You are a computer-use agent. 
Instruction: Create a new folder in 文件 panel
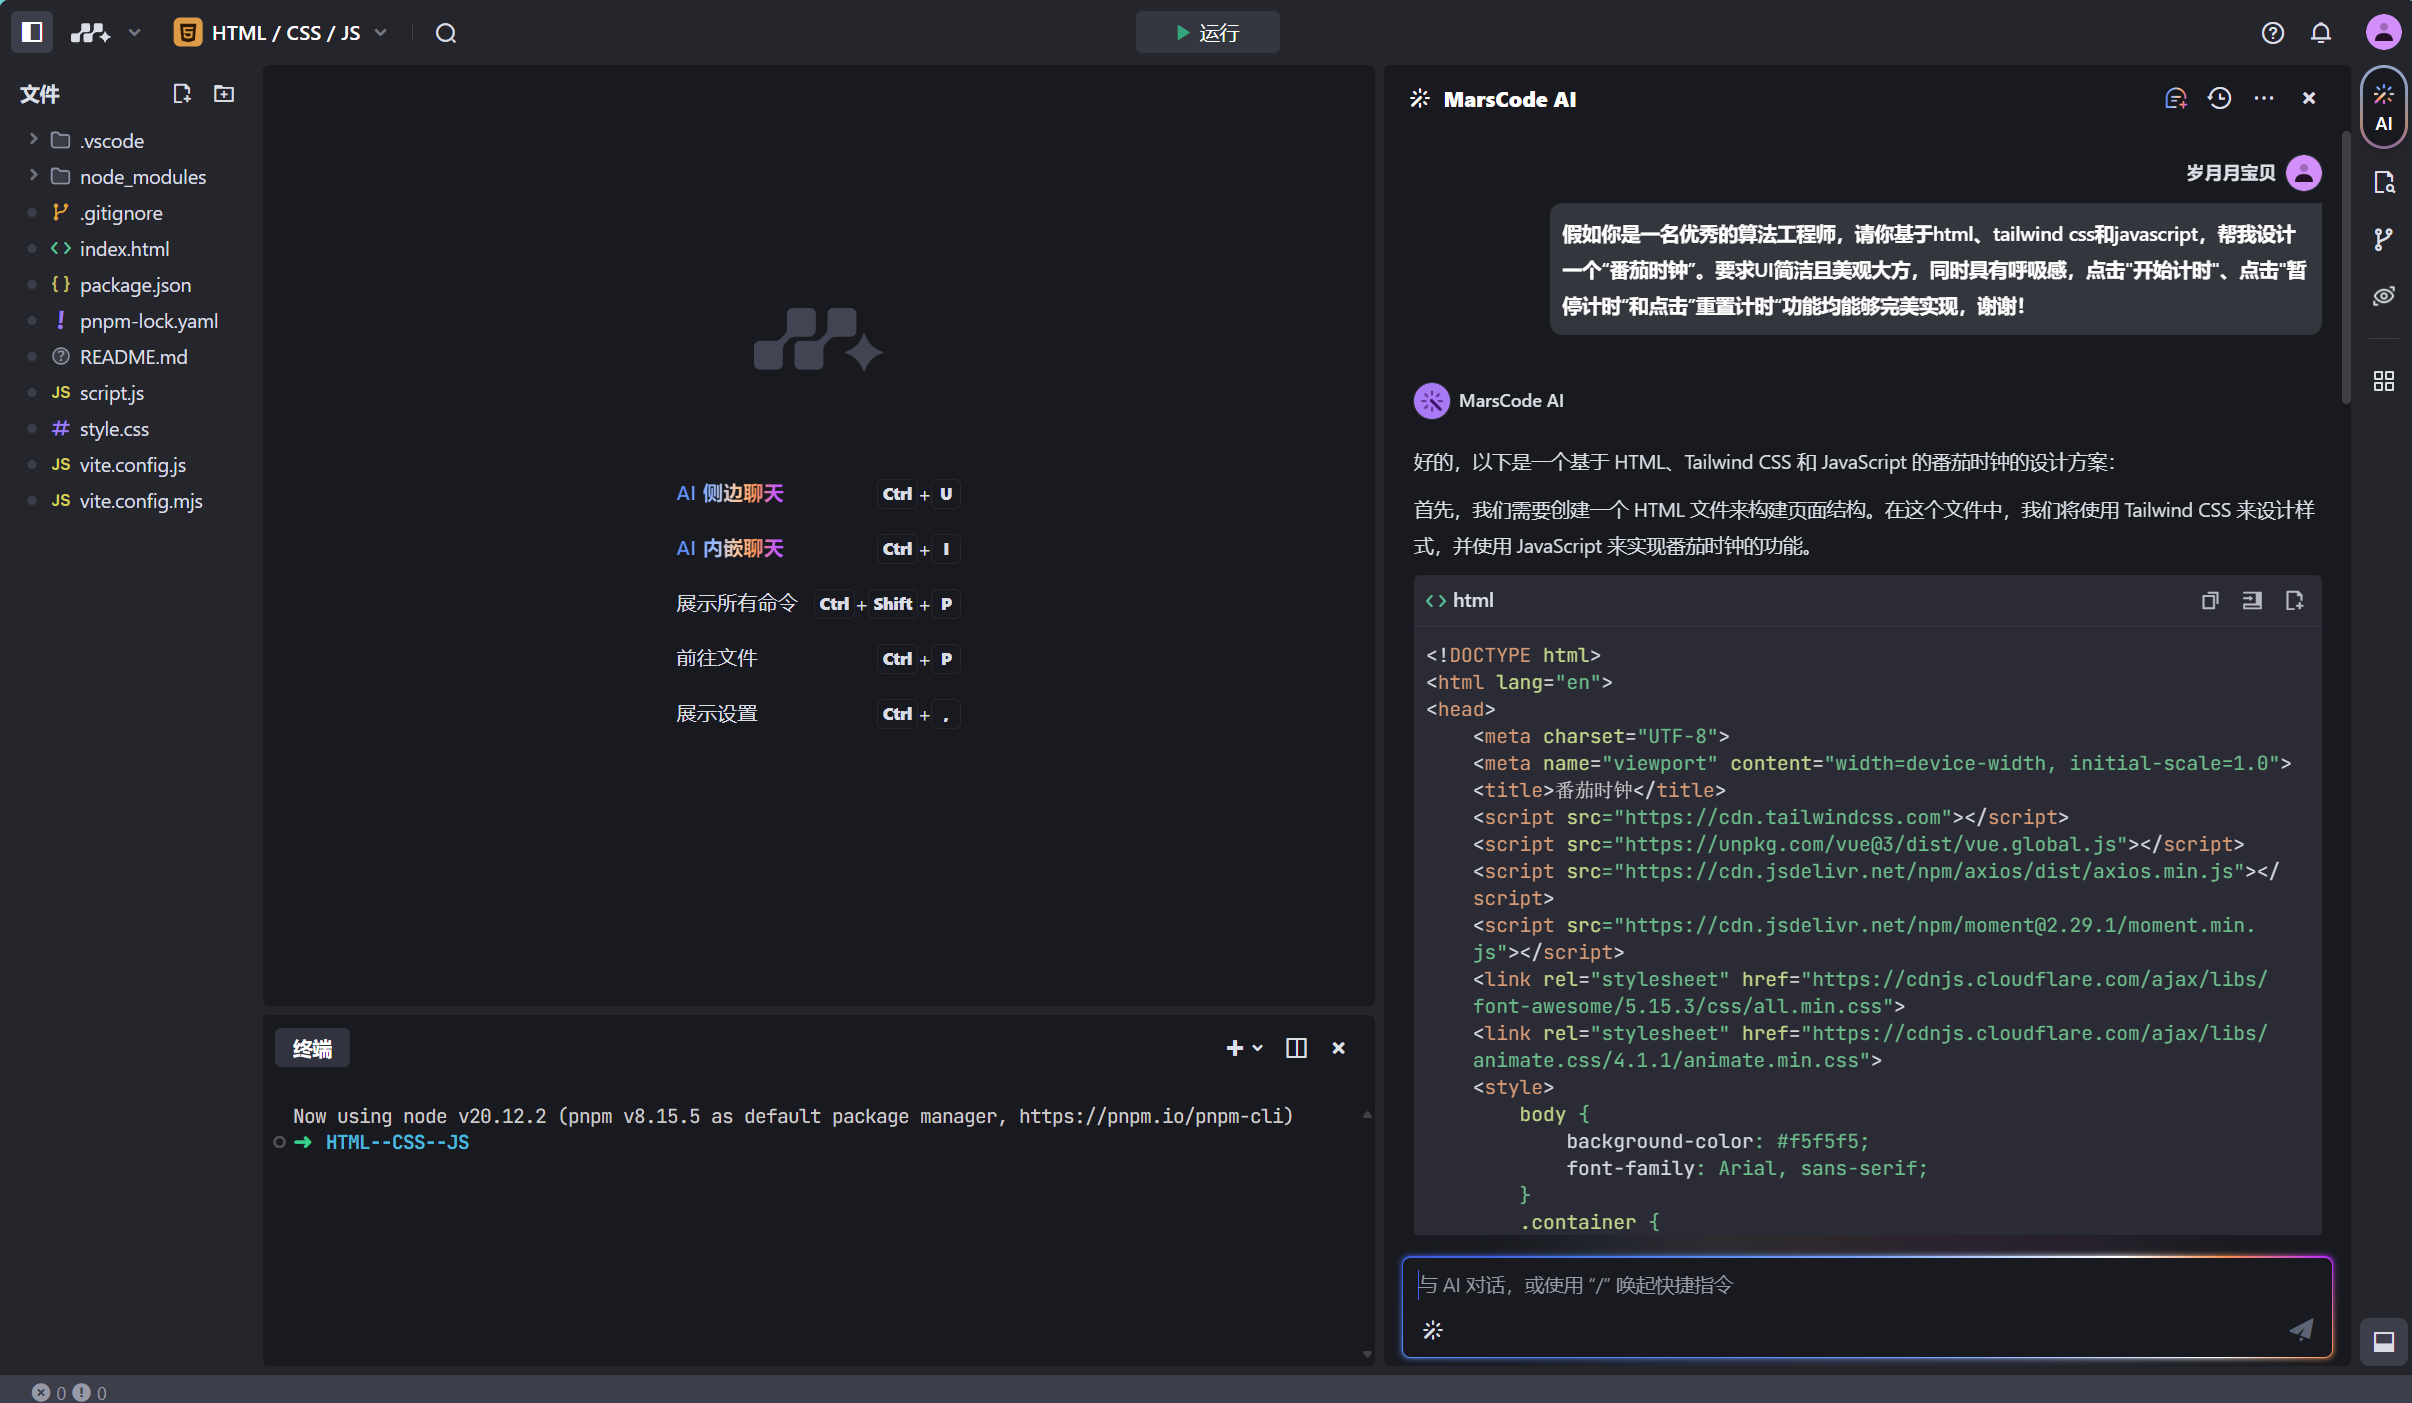point(224,93)
